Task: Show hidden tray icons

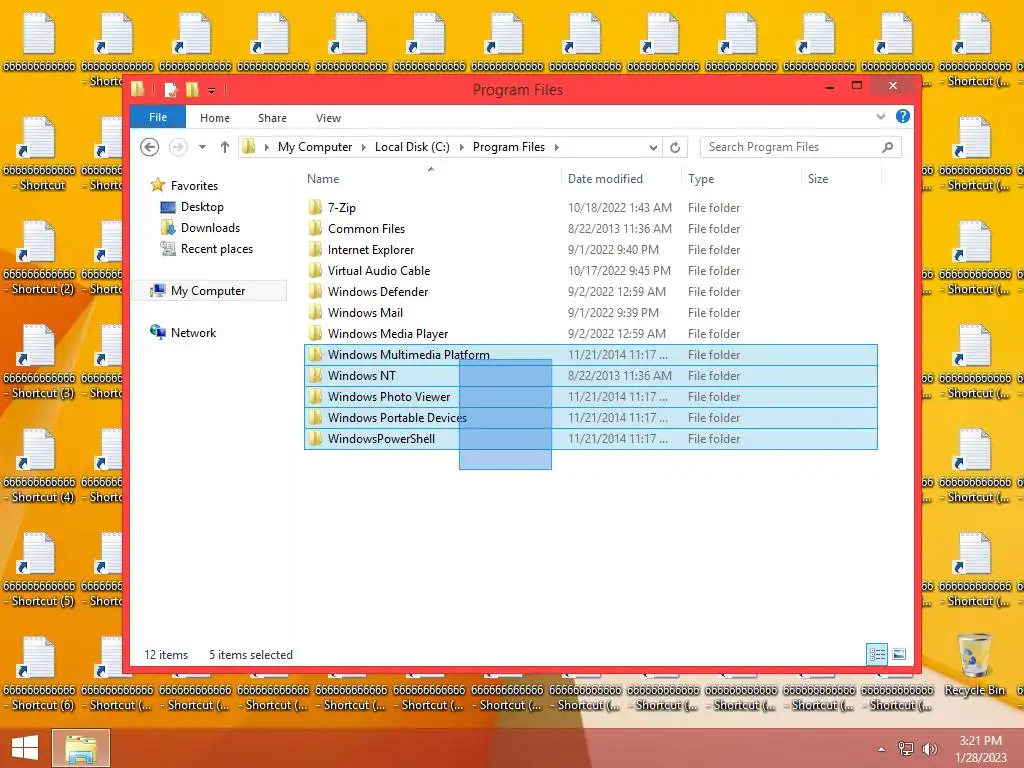Action: coord(881,749)
